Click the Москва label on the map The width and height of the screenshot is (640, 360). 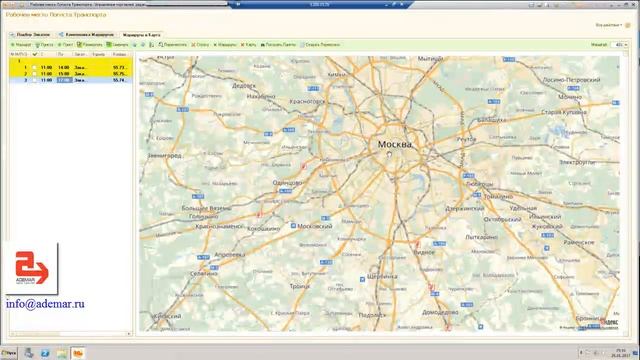[395, 144]
